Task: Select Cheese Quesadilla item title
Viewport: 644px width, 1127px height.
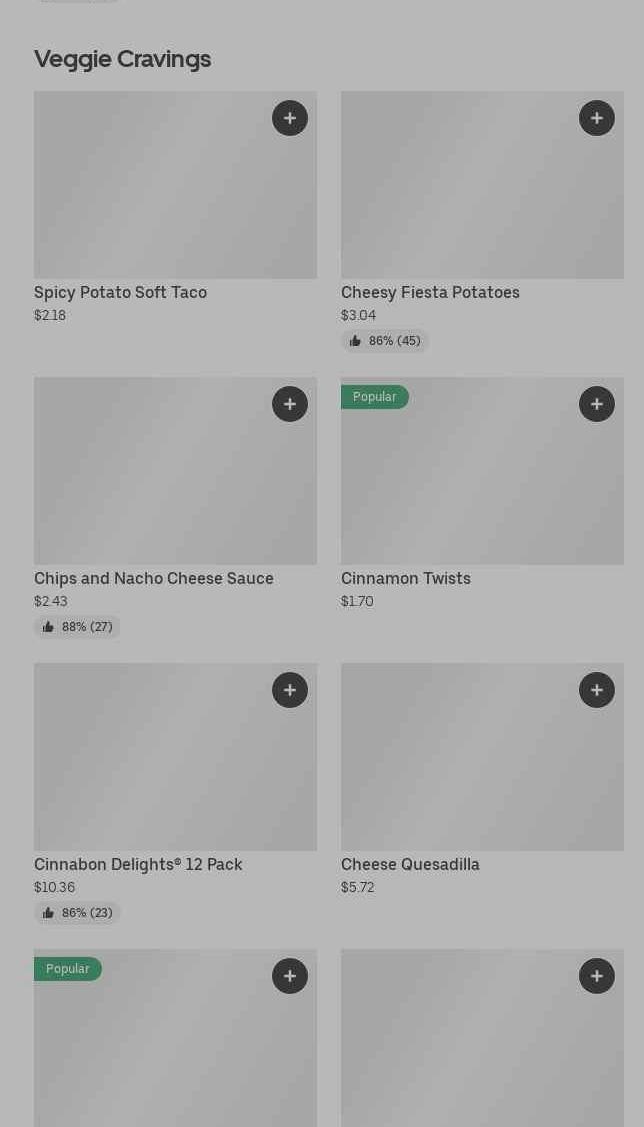Action: 410,864
